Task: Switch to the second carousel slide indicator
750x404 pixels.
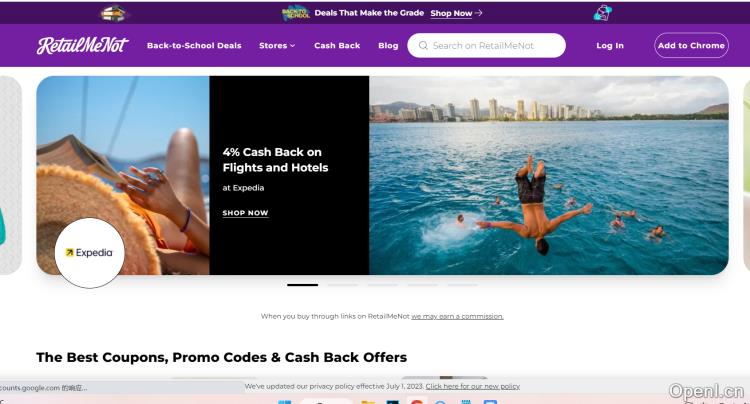Action: [342, 285]
